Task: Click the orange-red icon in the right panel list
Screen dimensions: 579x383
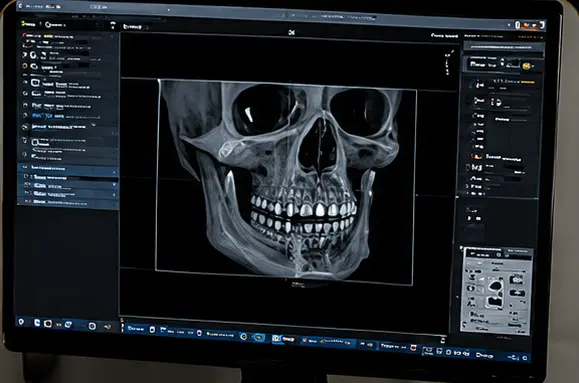Action: pyautogui.click(x=477, y=156)
